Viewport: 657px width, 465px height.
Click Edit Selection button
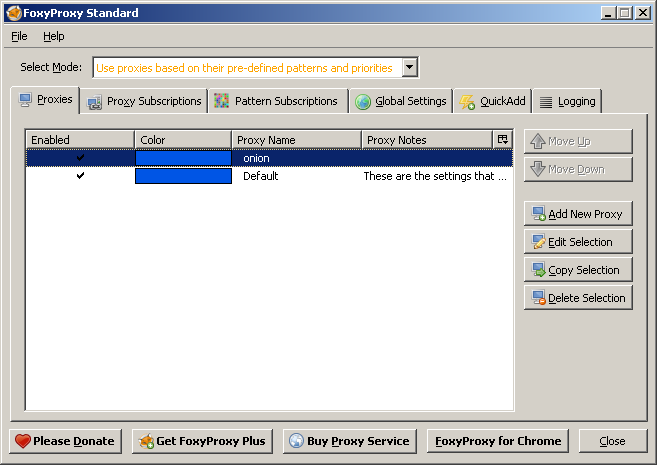pyautogui.click(x=578, y=242)
